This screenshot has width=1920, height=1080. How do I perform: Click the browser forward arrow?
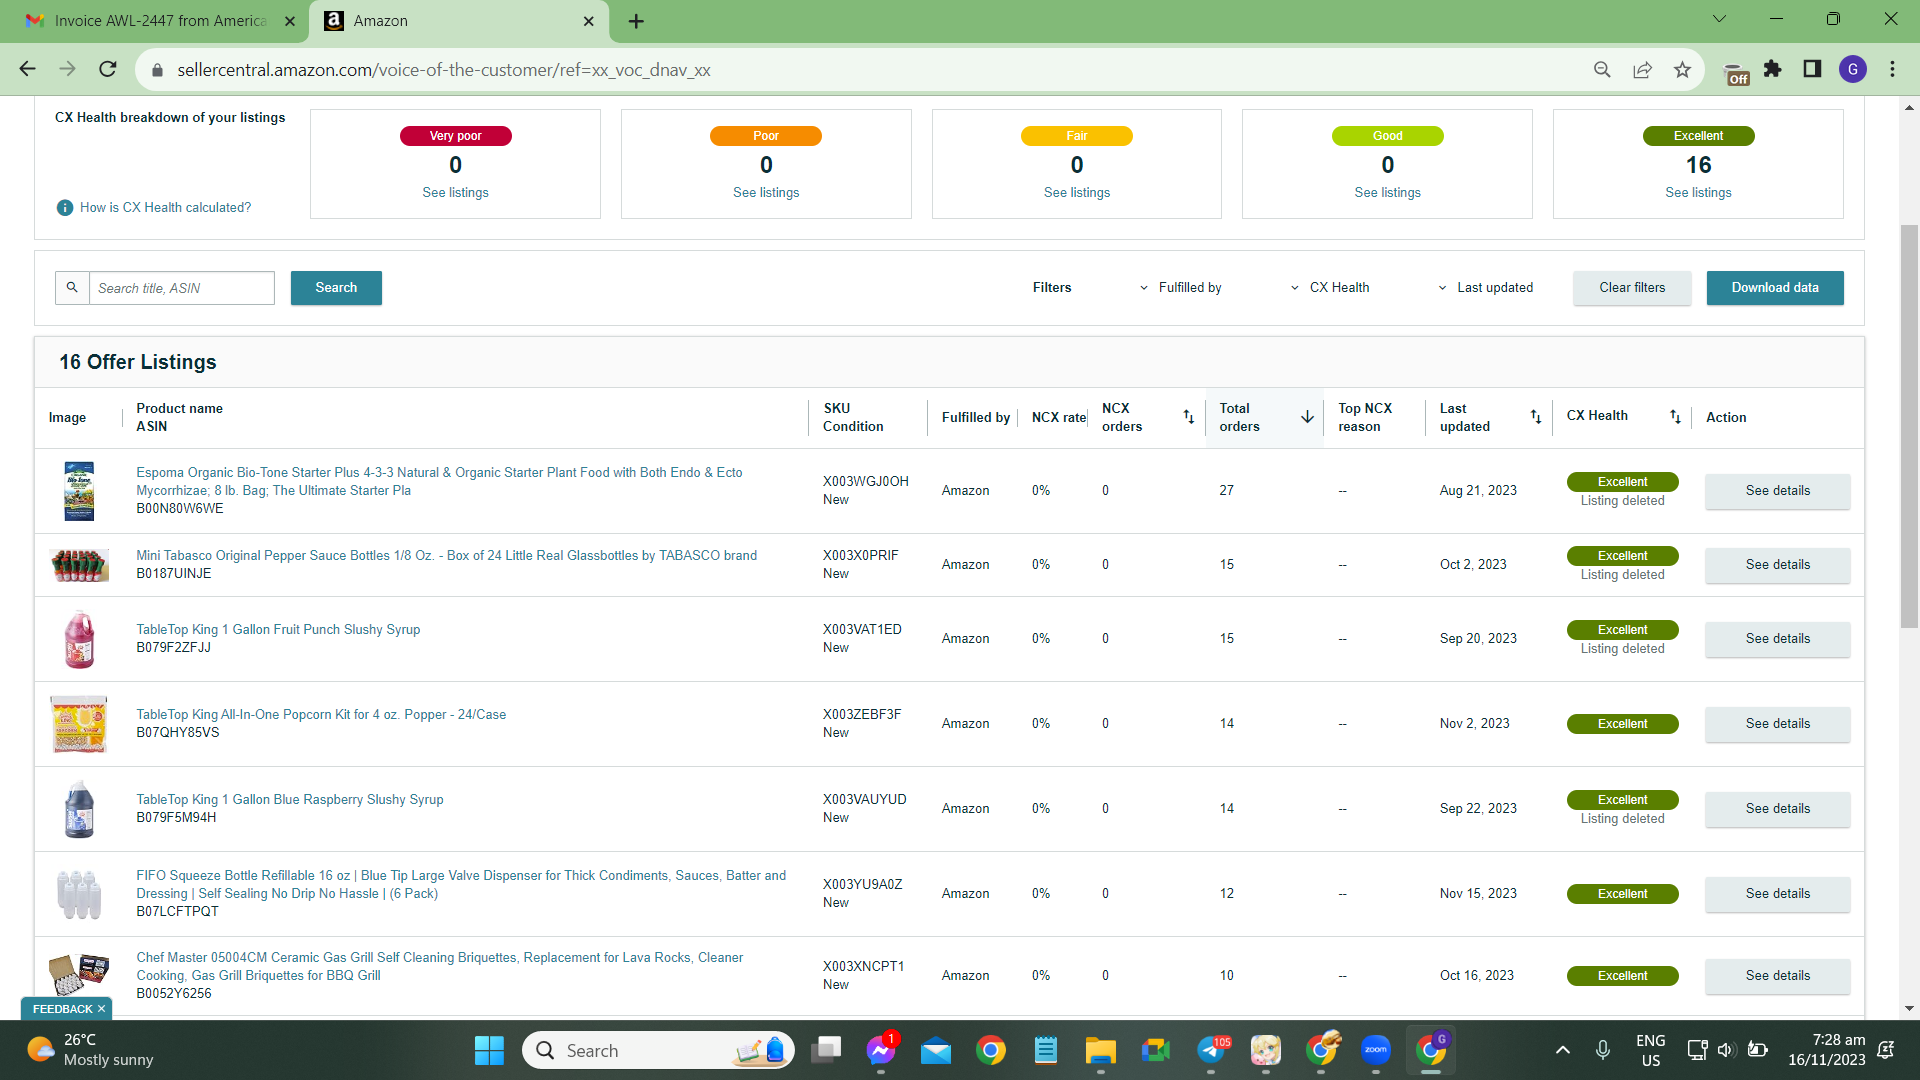[67, 69]
